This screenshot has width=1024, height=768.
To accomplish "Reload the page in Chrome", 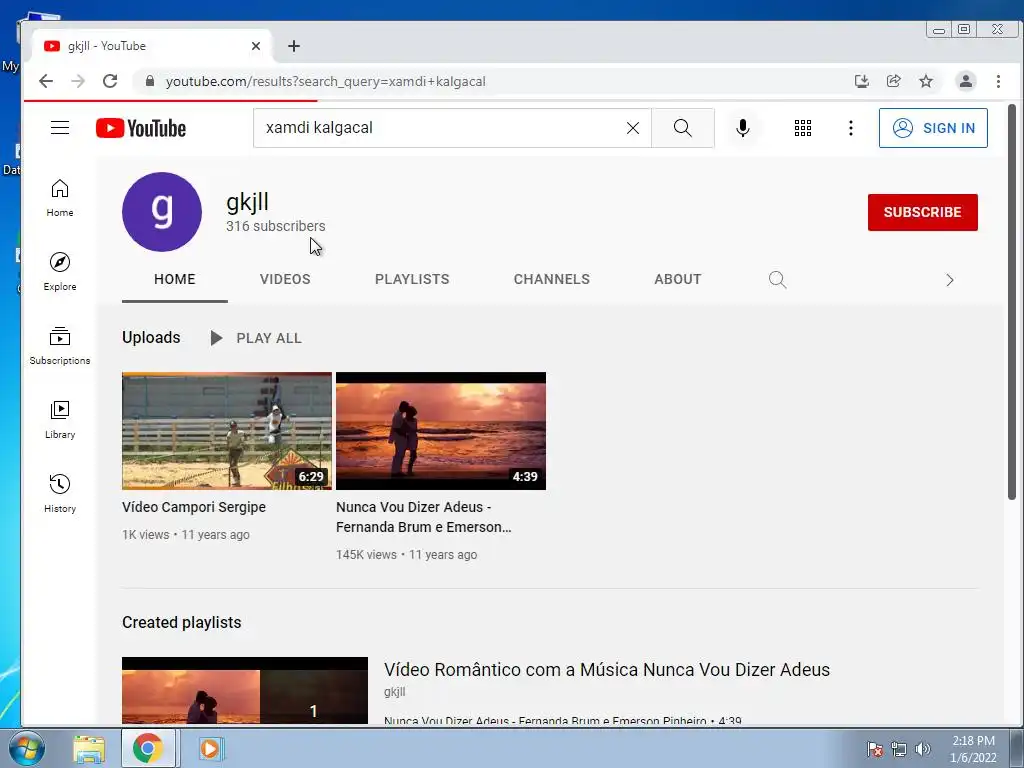I will pyautogui.click(x=110, y=81).
